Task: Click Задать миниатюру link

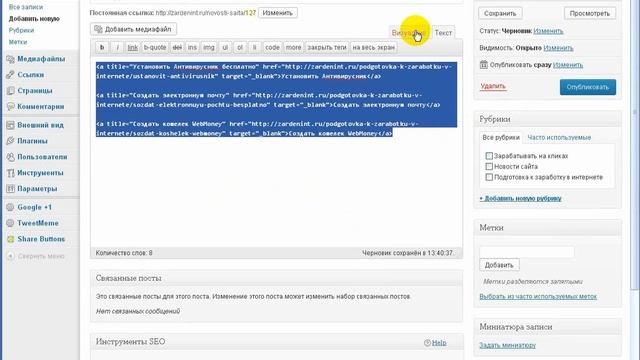Action: tap(507, 345)
